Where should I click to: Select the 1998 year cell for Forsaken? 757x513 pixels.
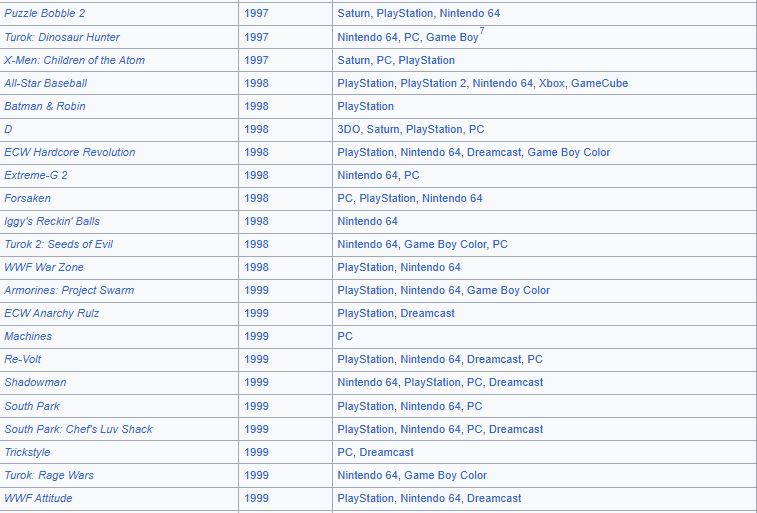[285, 198]
